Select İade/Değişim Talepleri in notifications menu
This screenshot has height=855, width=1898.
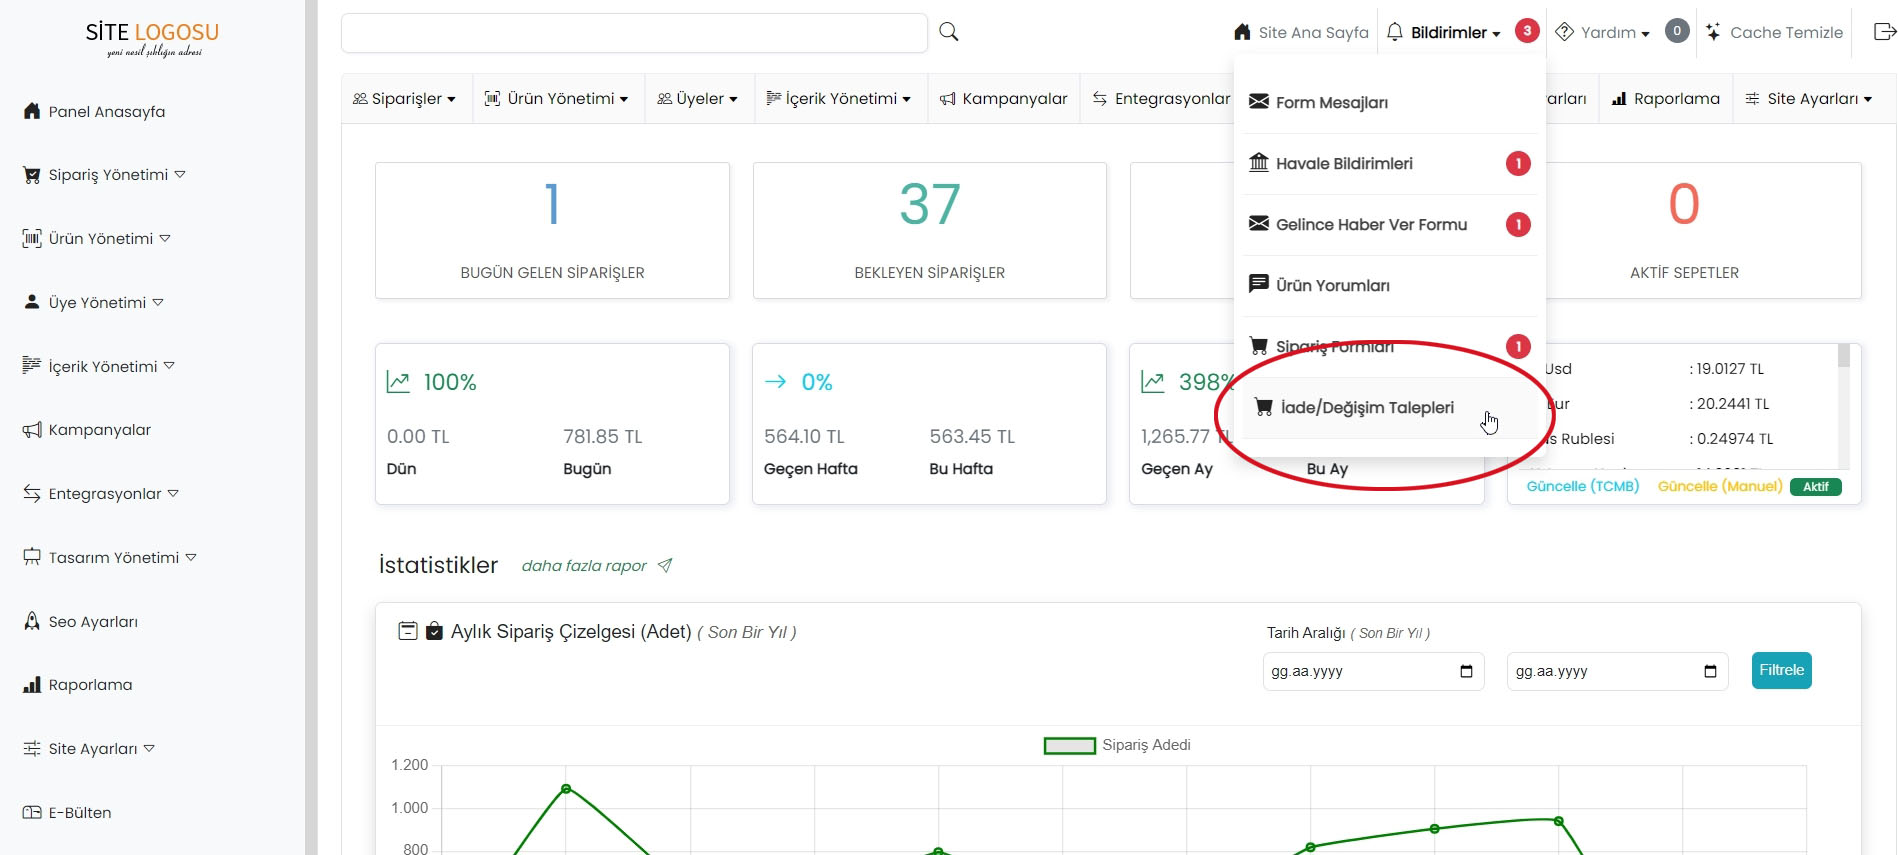pyautogui.click(x=1390, y=407)
